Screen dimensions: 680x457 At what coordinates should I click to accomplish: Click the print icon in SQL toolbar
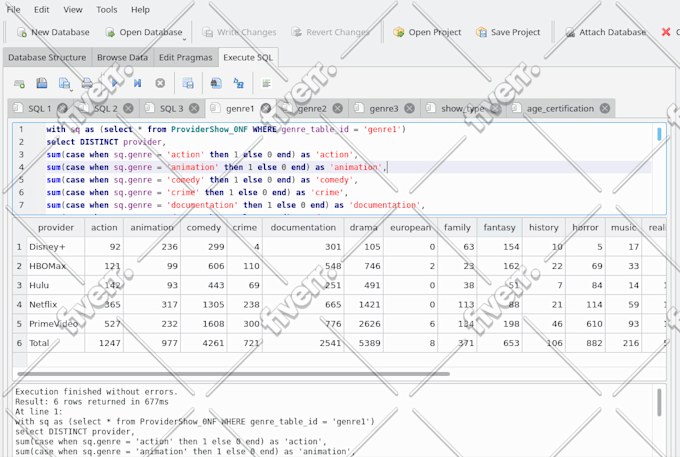pyautogui.click(x=87, y=83)
